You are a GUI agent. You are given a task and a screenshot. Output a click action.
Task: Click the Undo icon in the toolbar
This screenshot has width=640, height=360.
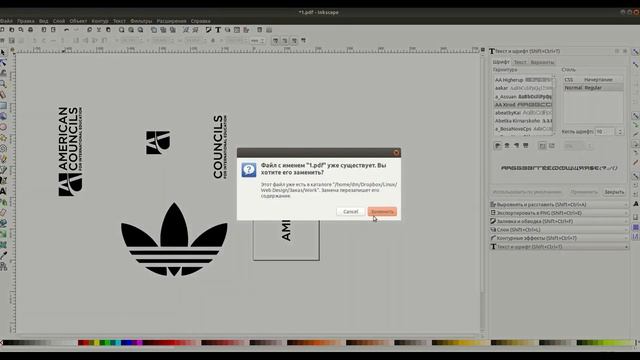66,30
